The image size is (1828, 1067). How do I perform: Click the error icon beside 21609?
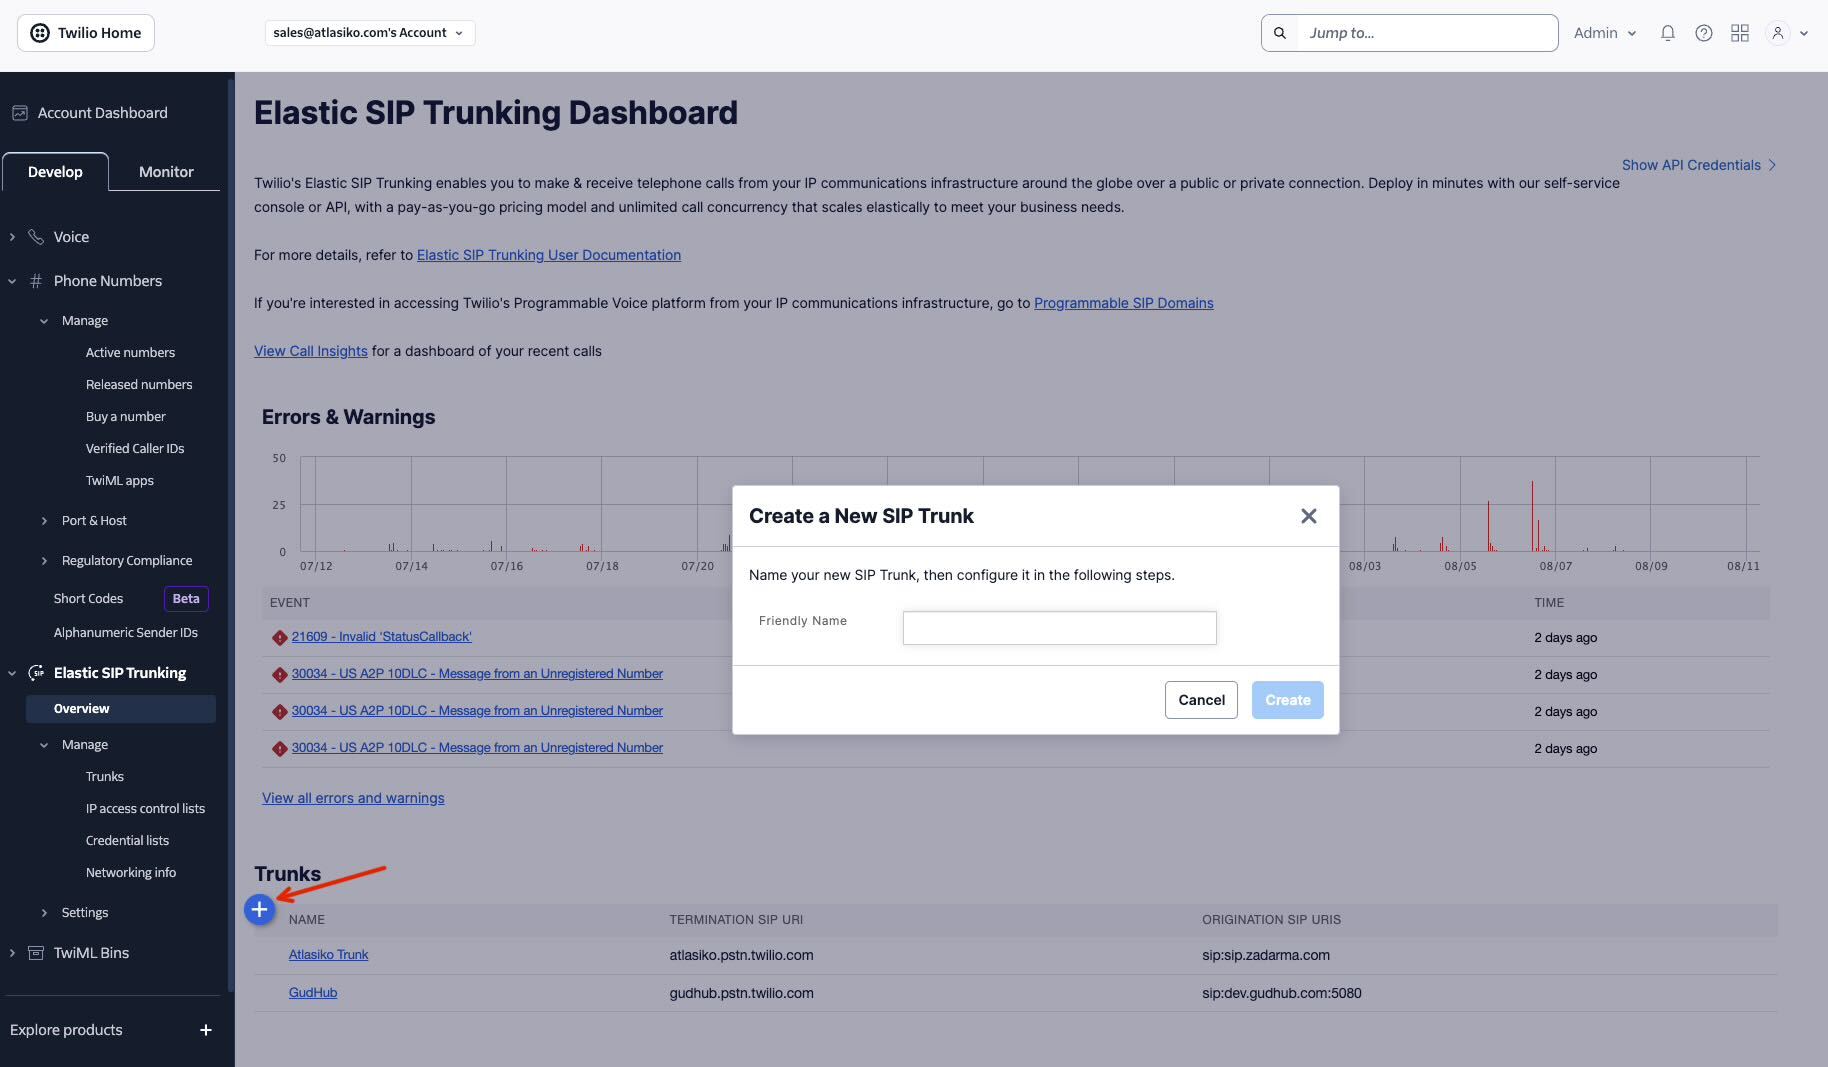click(280, 638)
